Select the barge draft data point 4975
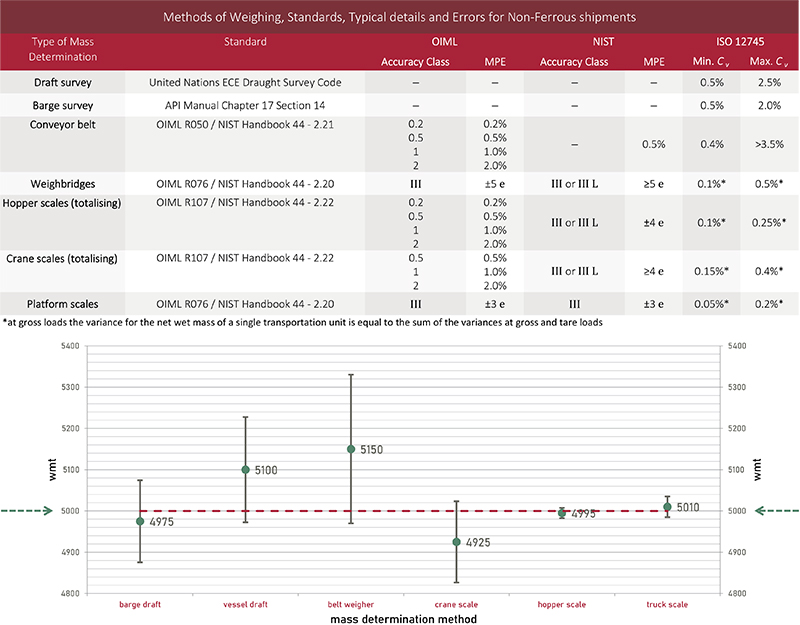 point(140,521)
